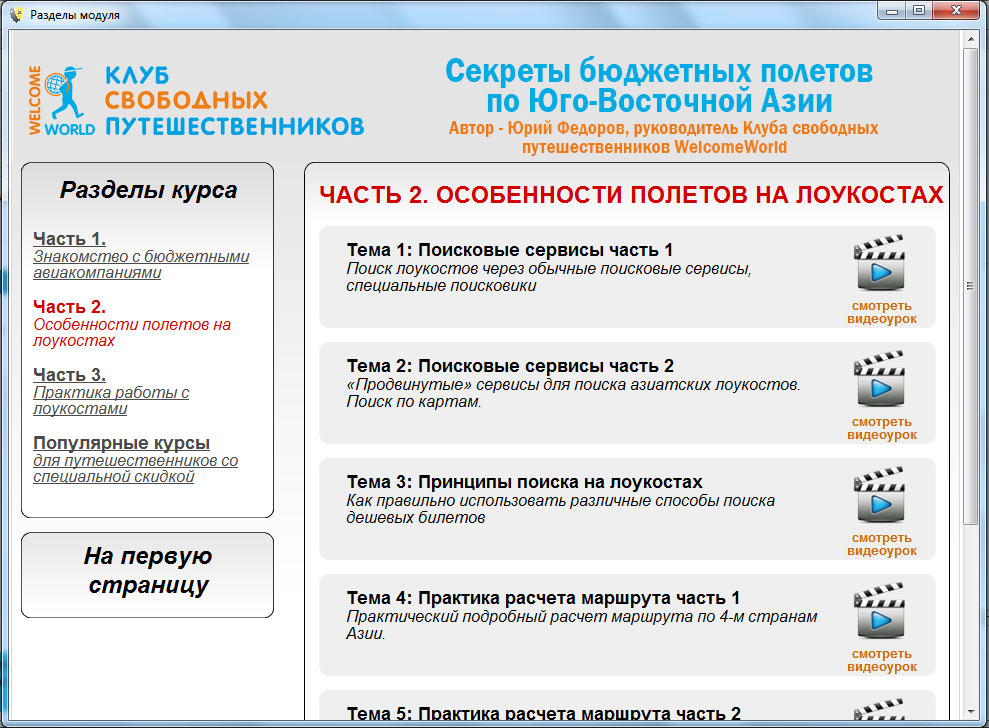Select Часть 2 in course sections
The image size is (989, 728).
coord(69,307)
